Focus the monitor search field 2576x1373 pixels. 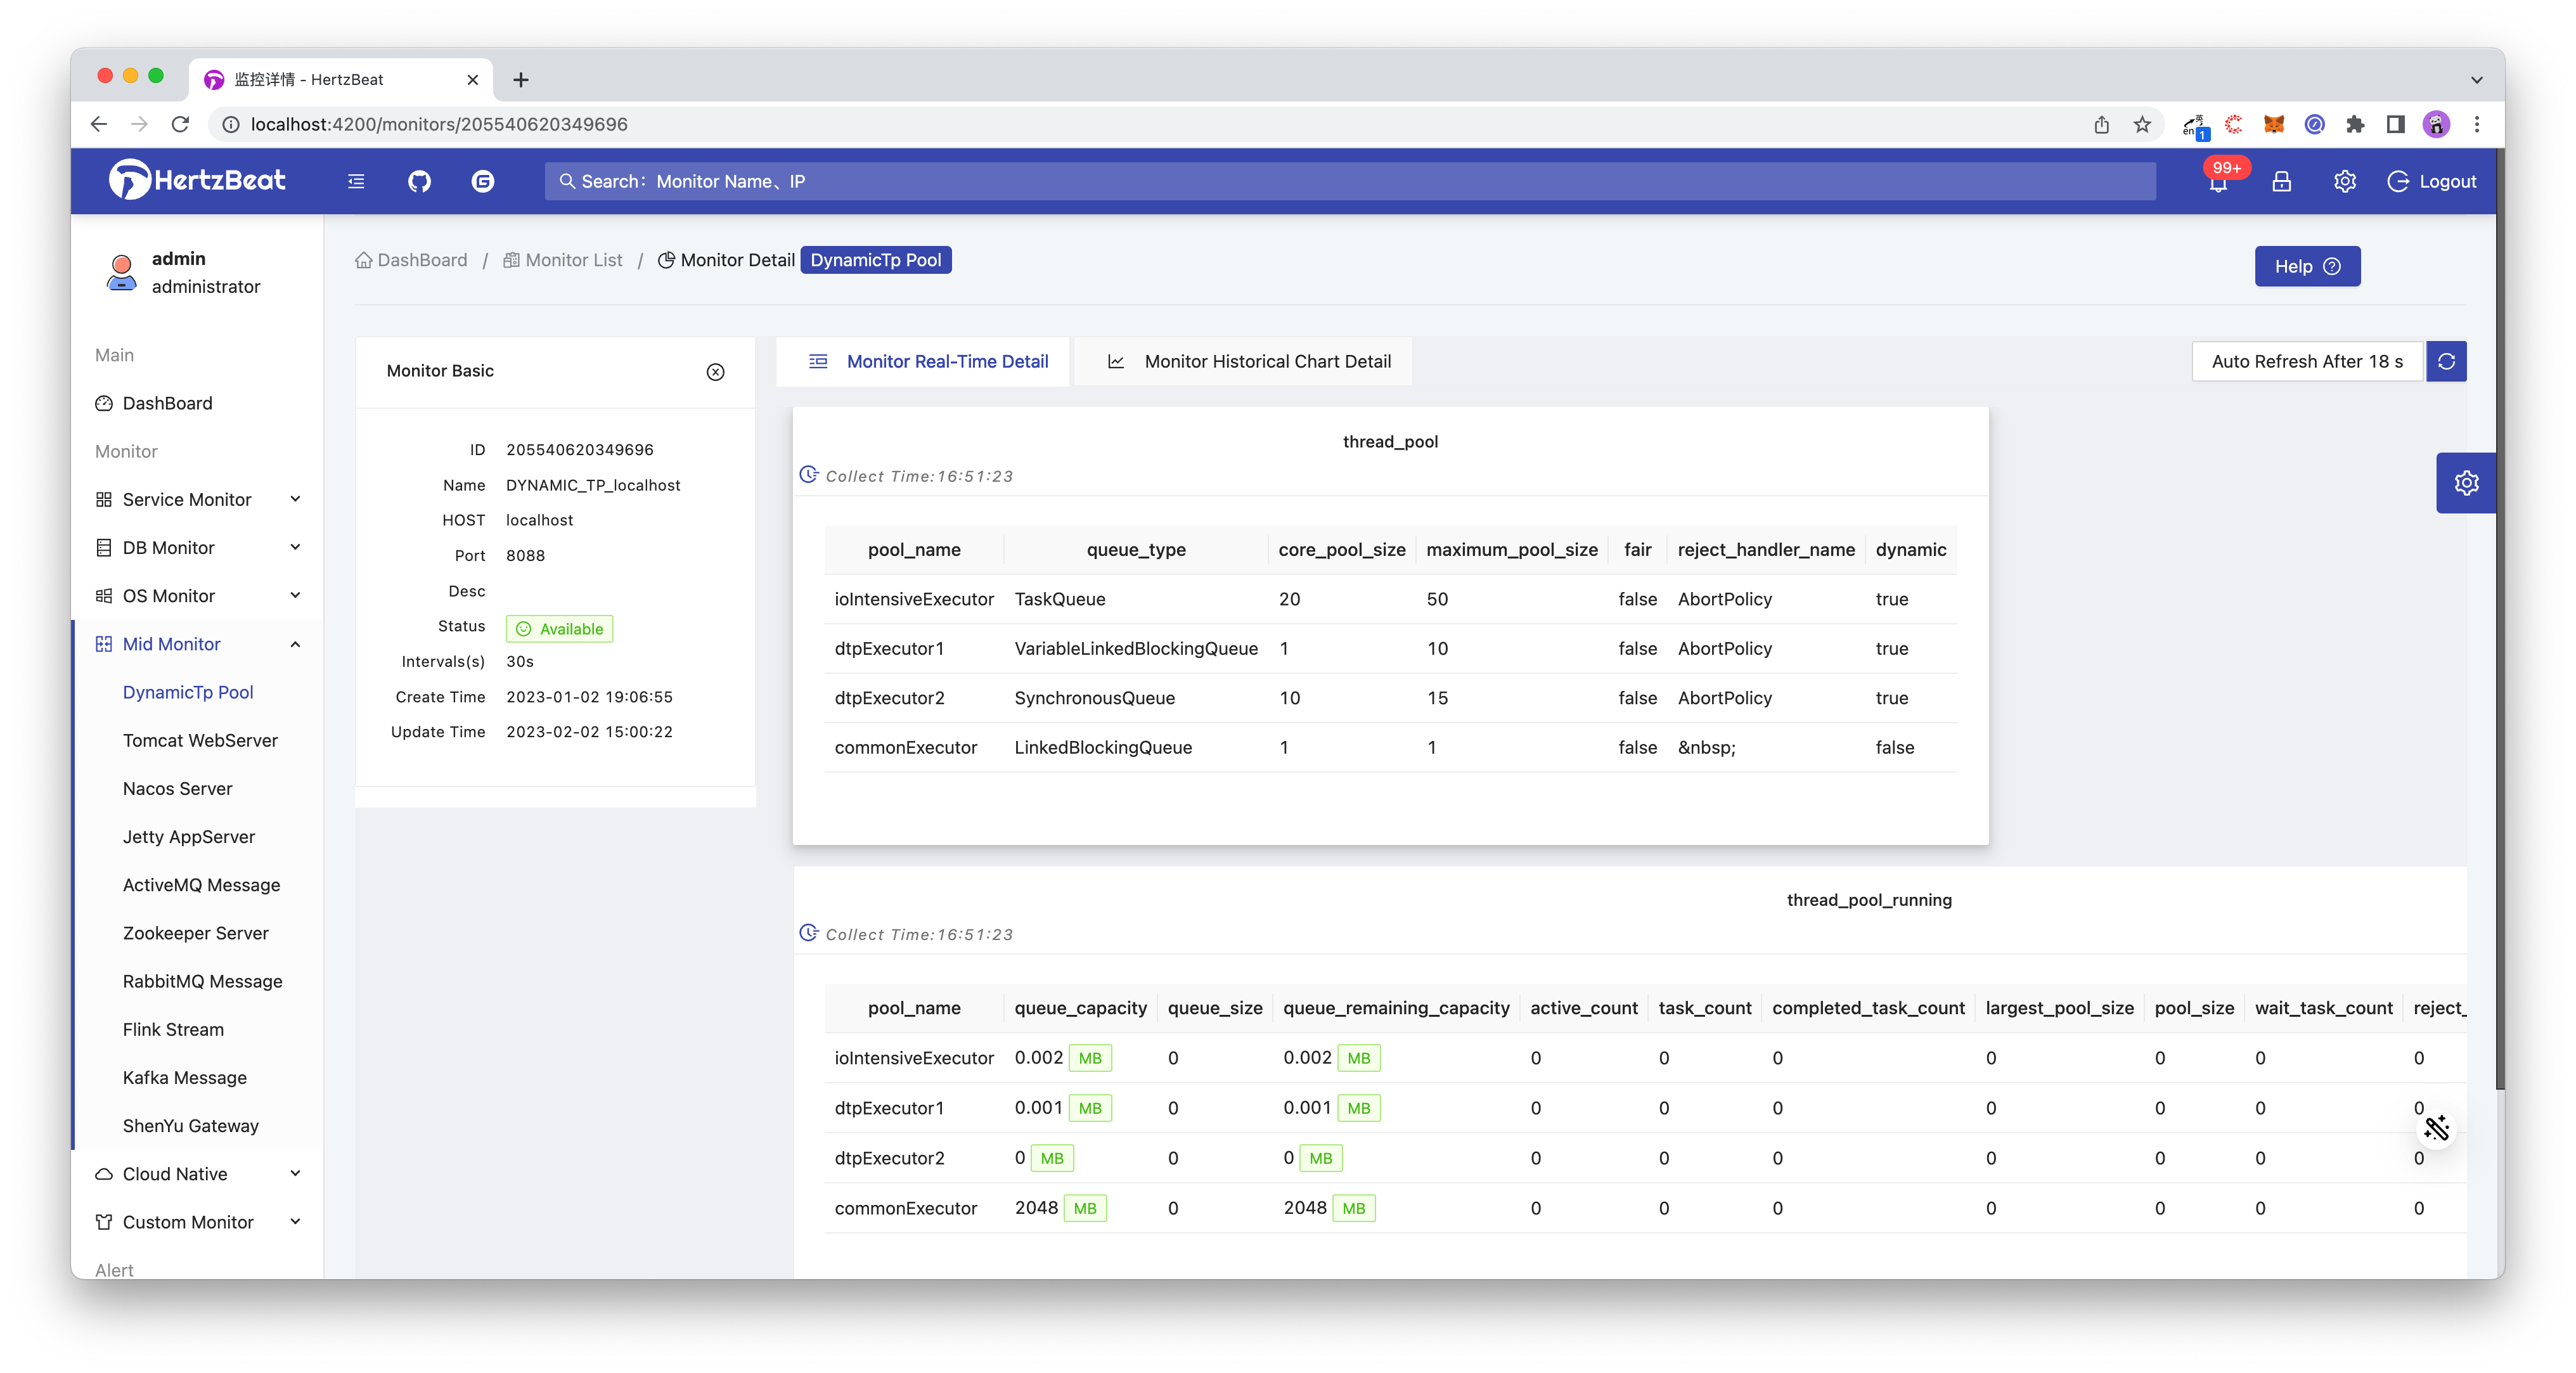[1350, 181]
